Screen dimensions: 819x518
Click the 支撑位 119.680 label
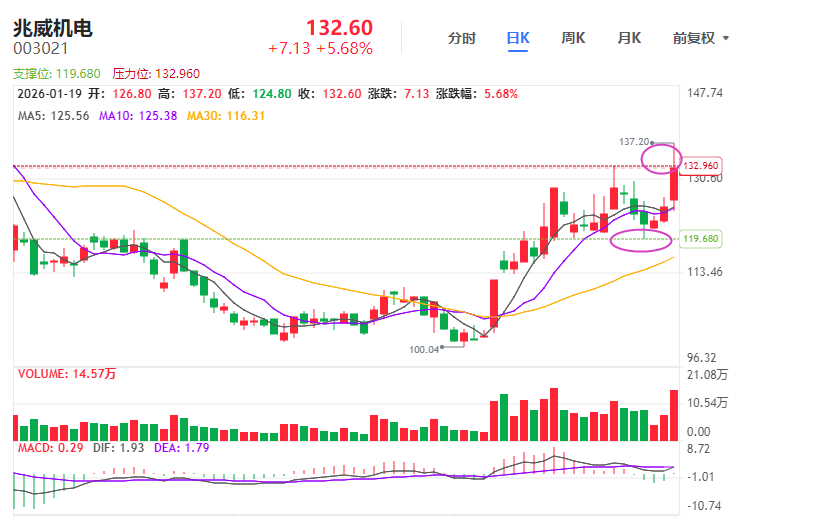pyautogui.click(x=56, y=74)
